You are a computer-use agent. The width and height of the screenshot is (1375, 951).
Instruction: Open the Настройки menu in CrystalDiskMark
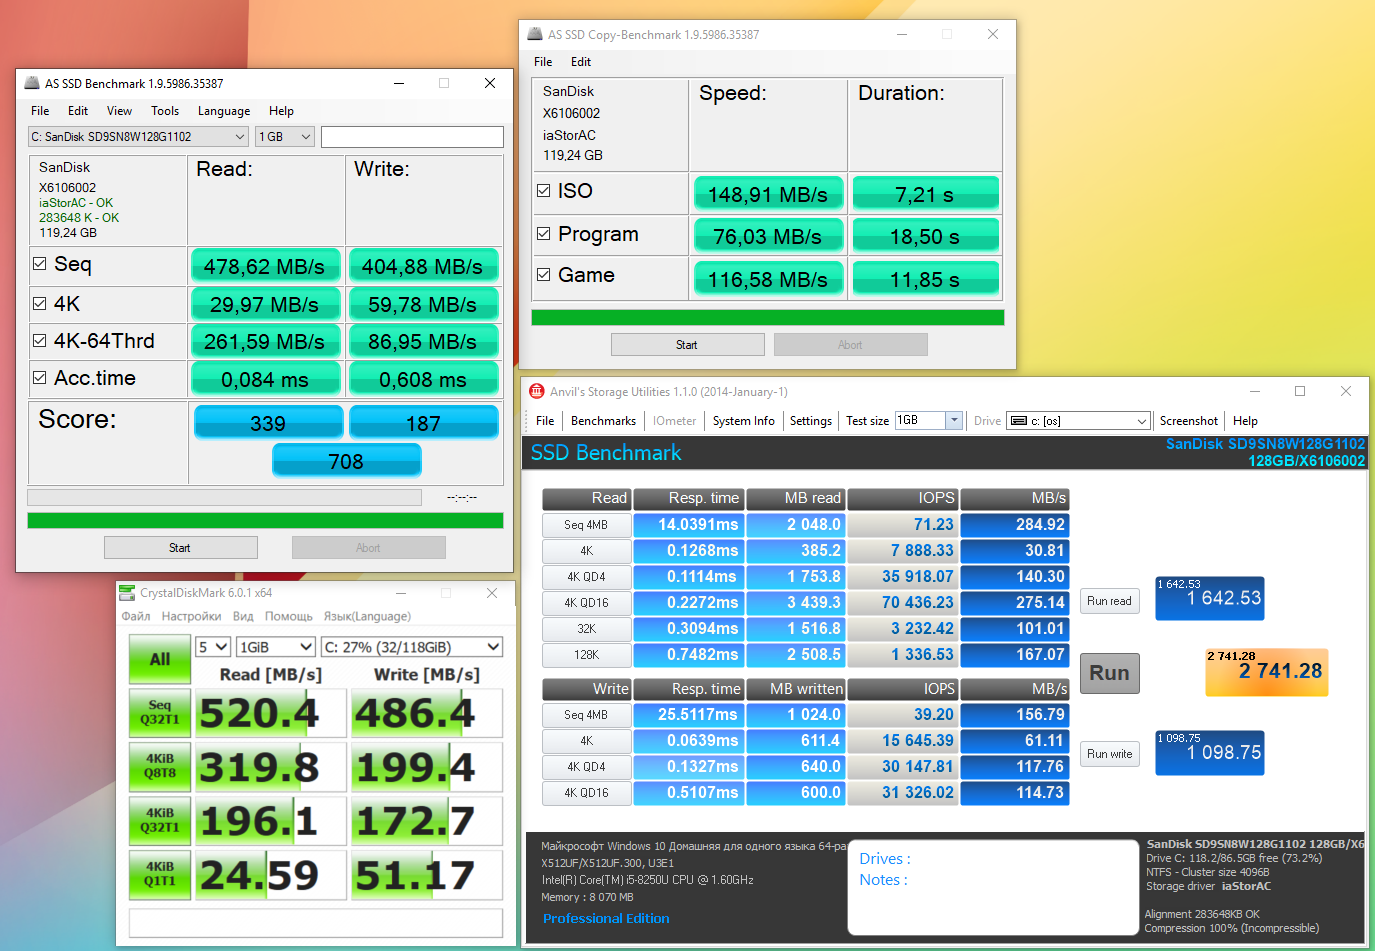click(191, 617)
